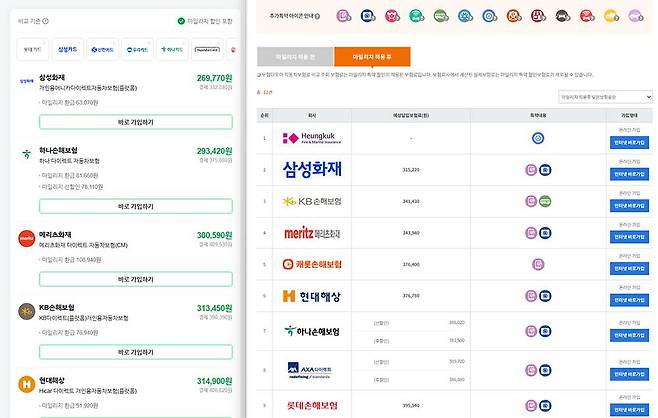
Task: Open the info icon next to 비교 기준
Action: tap(45, 21)
